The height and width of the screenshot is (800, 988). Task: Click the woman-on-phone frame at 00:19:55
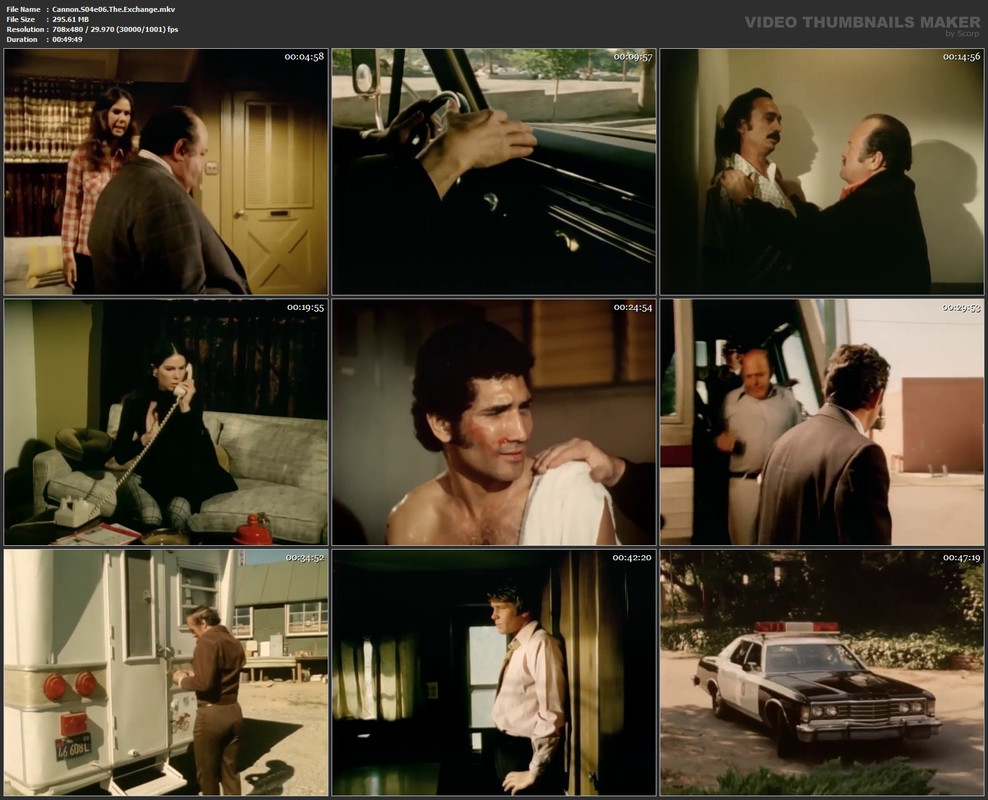pos(166,422)
